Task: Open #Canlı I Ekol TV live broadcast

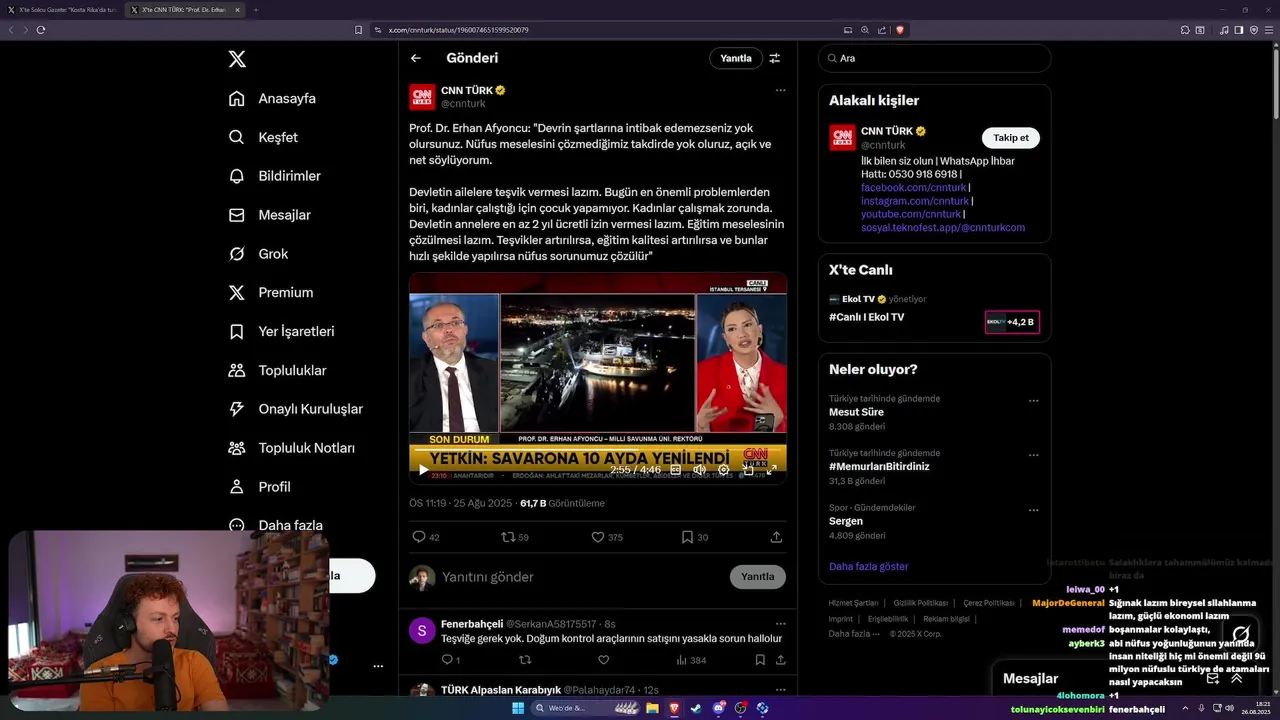Action: pyautogui.click(x=866, y=317)
